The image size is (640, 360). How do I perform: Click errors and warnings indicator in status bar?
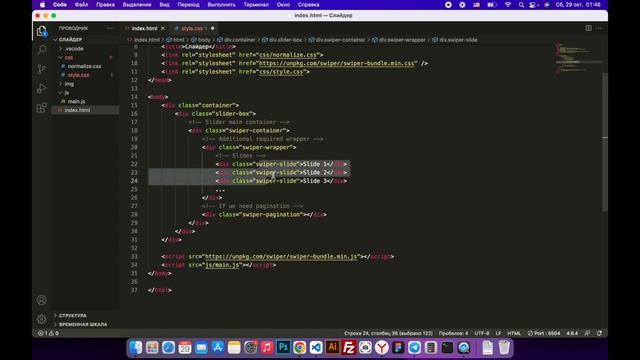(x=48, y=333)
